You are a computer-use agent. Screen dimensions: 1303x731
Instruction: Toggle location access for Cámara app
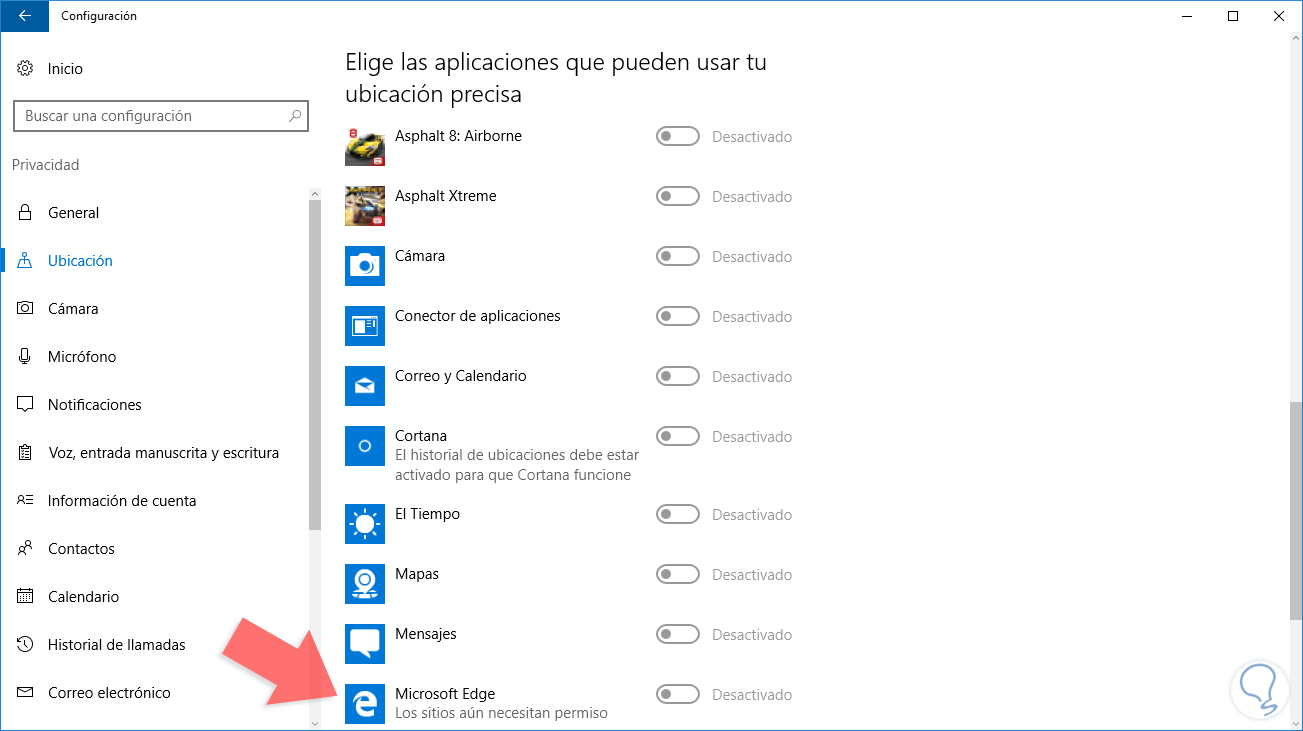tap(677, 256)
